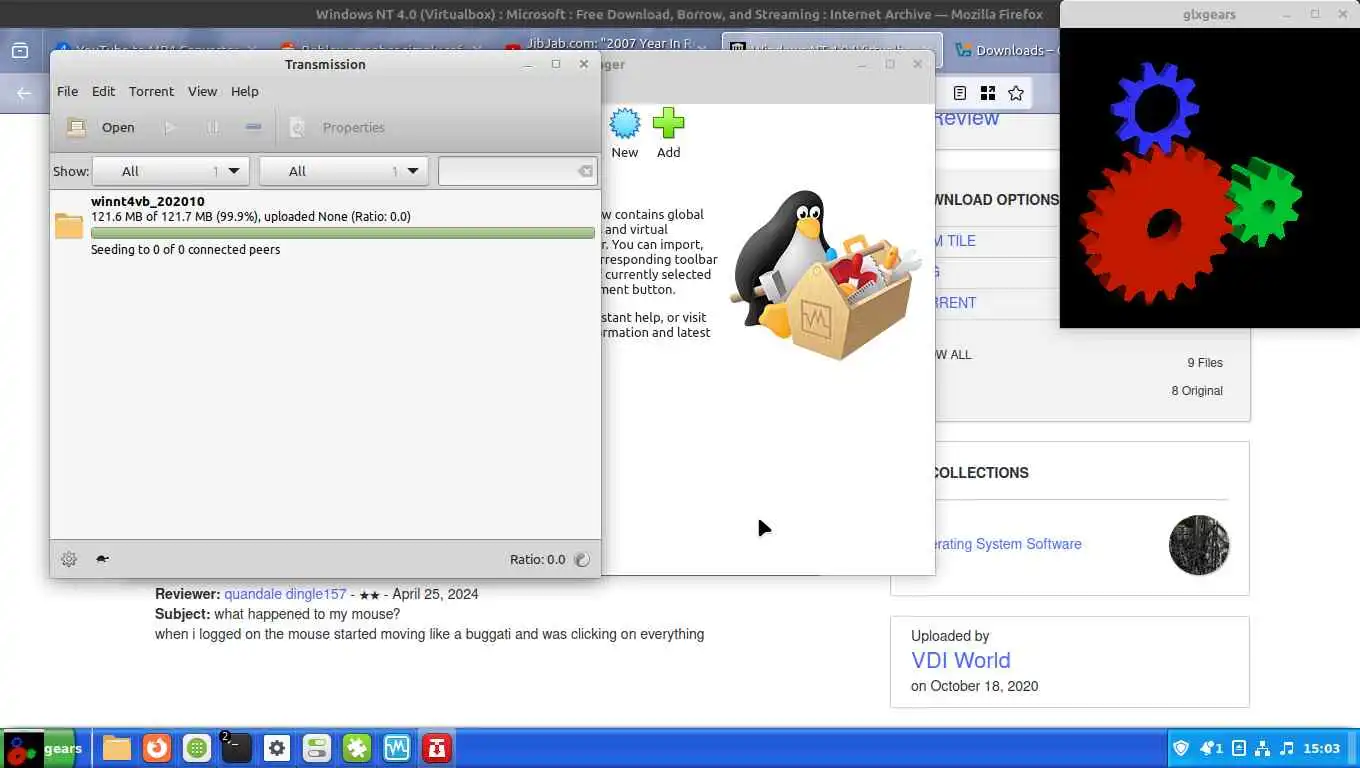Click the music note sound tray icon
The width and height of the screenshot is (1360, 768).
pyautogui.click(x=1287, y=748)
